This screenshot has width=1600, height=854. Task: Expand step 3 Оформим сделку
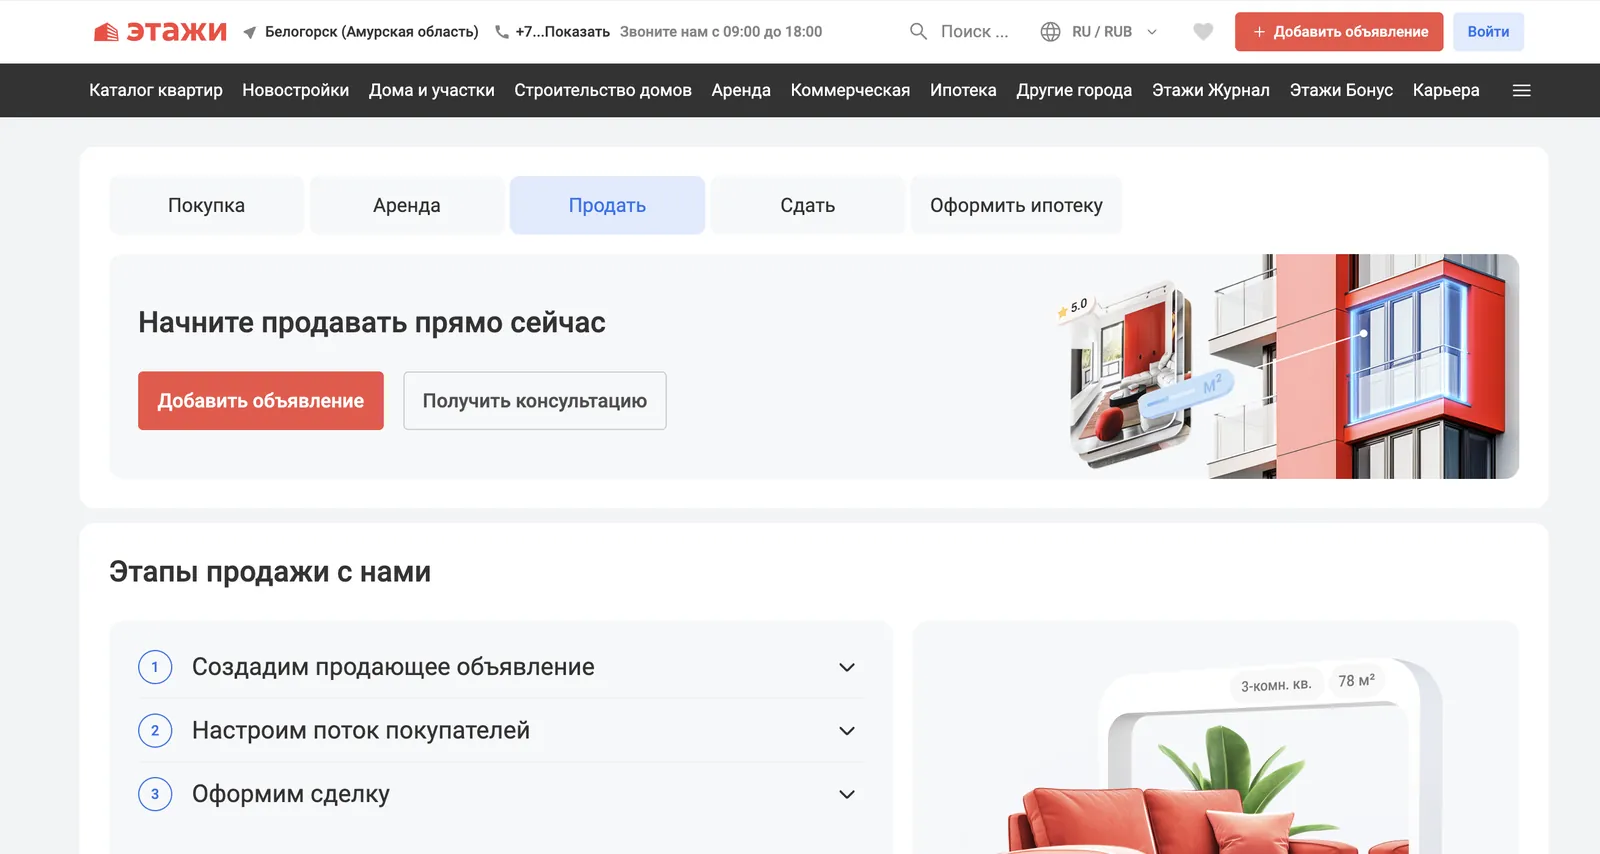[x=500, y=794]
